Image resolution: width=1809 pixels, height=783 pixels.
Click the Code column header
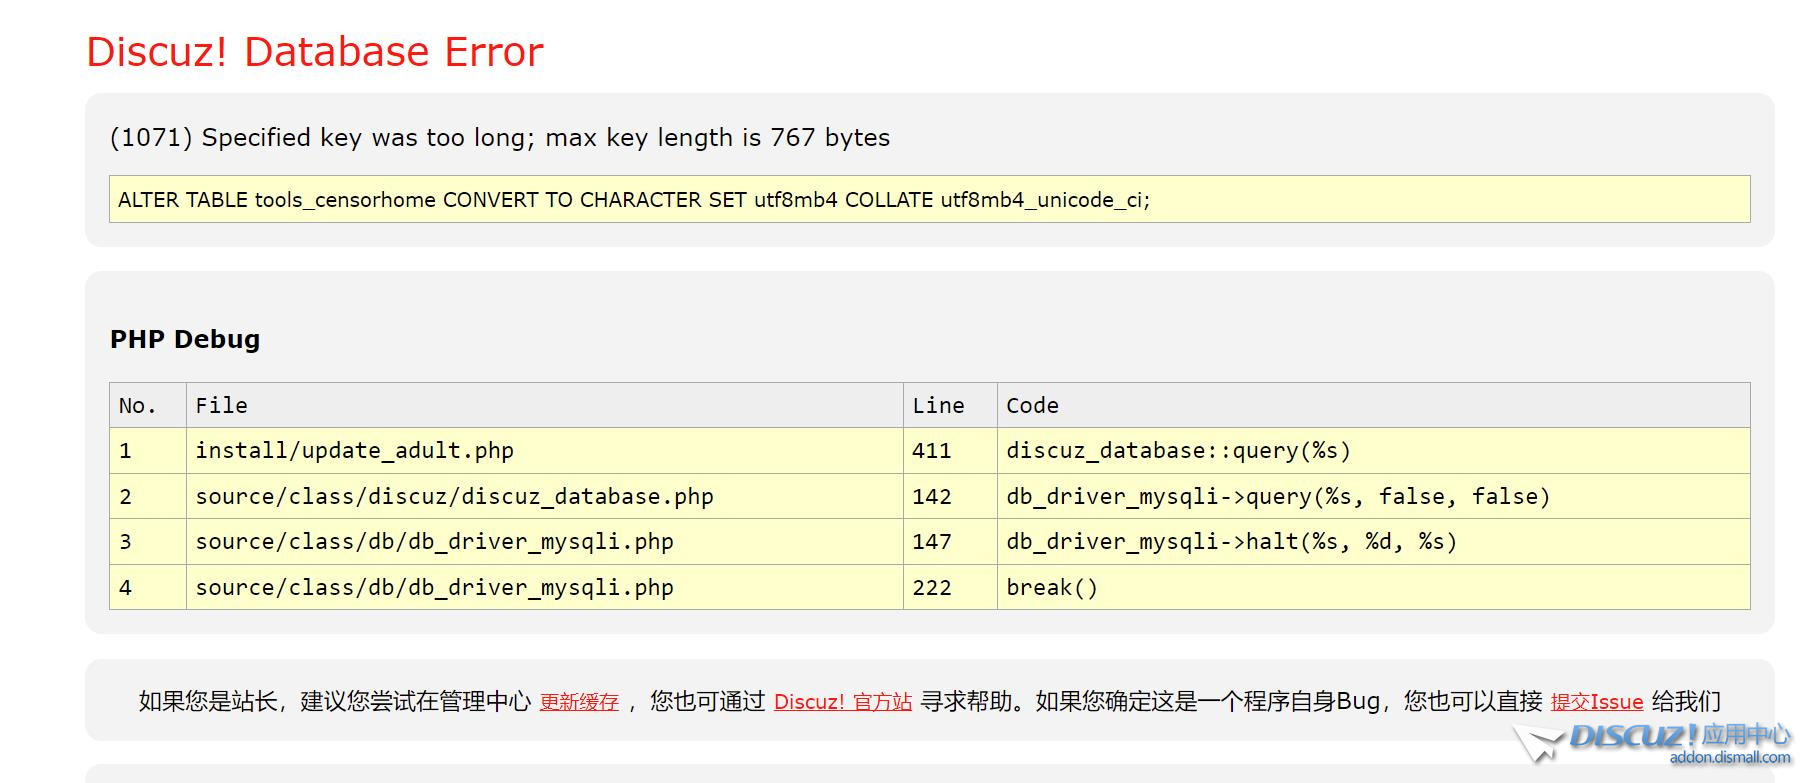coord(1032,406)
